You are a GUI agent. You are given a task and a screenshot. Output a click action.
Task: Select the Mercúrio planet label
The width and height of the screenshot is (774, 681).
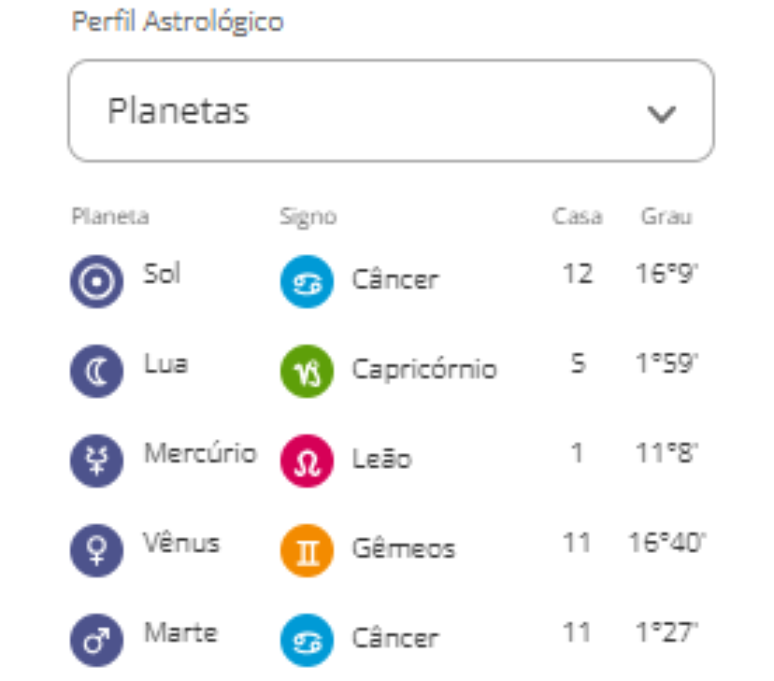200,453
